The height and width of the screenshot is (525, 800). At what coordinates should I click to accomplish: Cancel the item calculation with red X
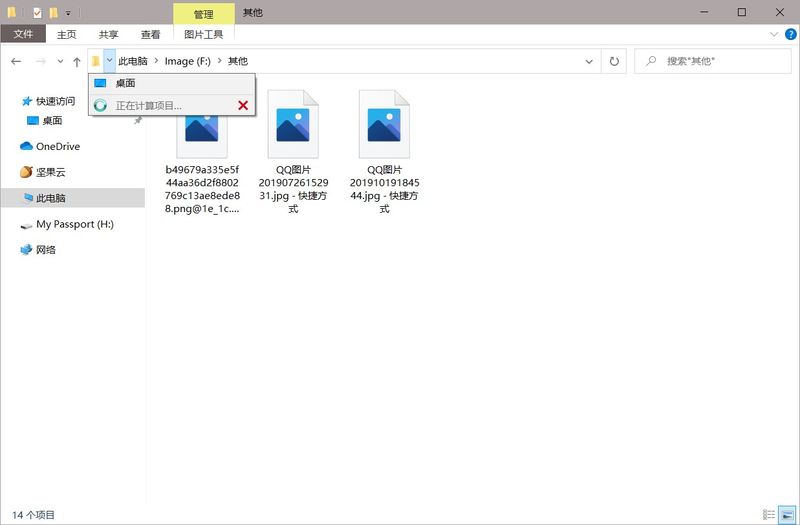(243, 105)
